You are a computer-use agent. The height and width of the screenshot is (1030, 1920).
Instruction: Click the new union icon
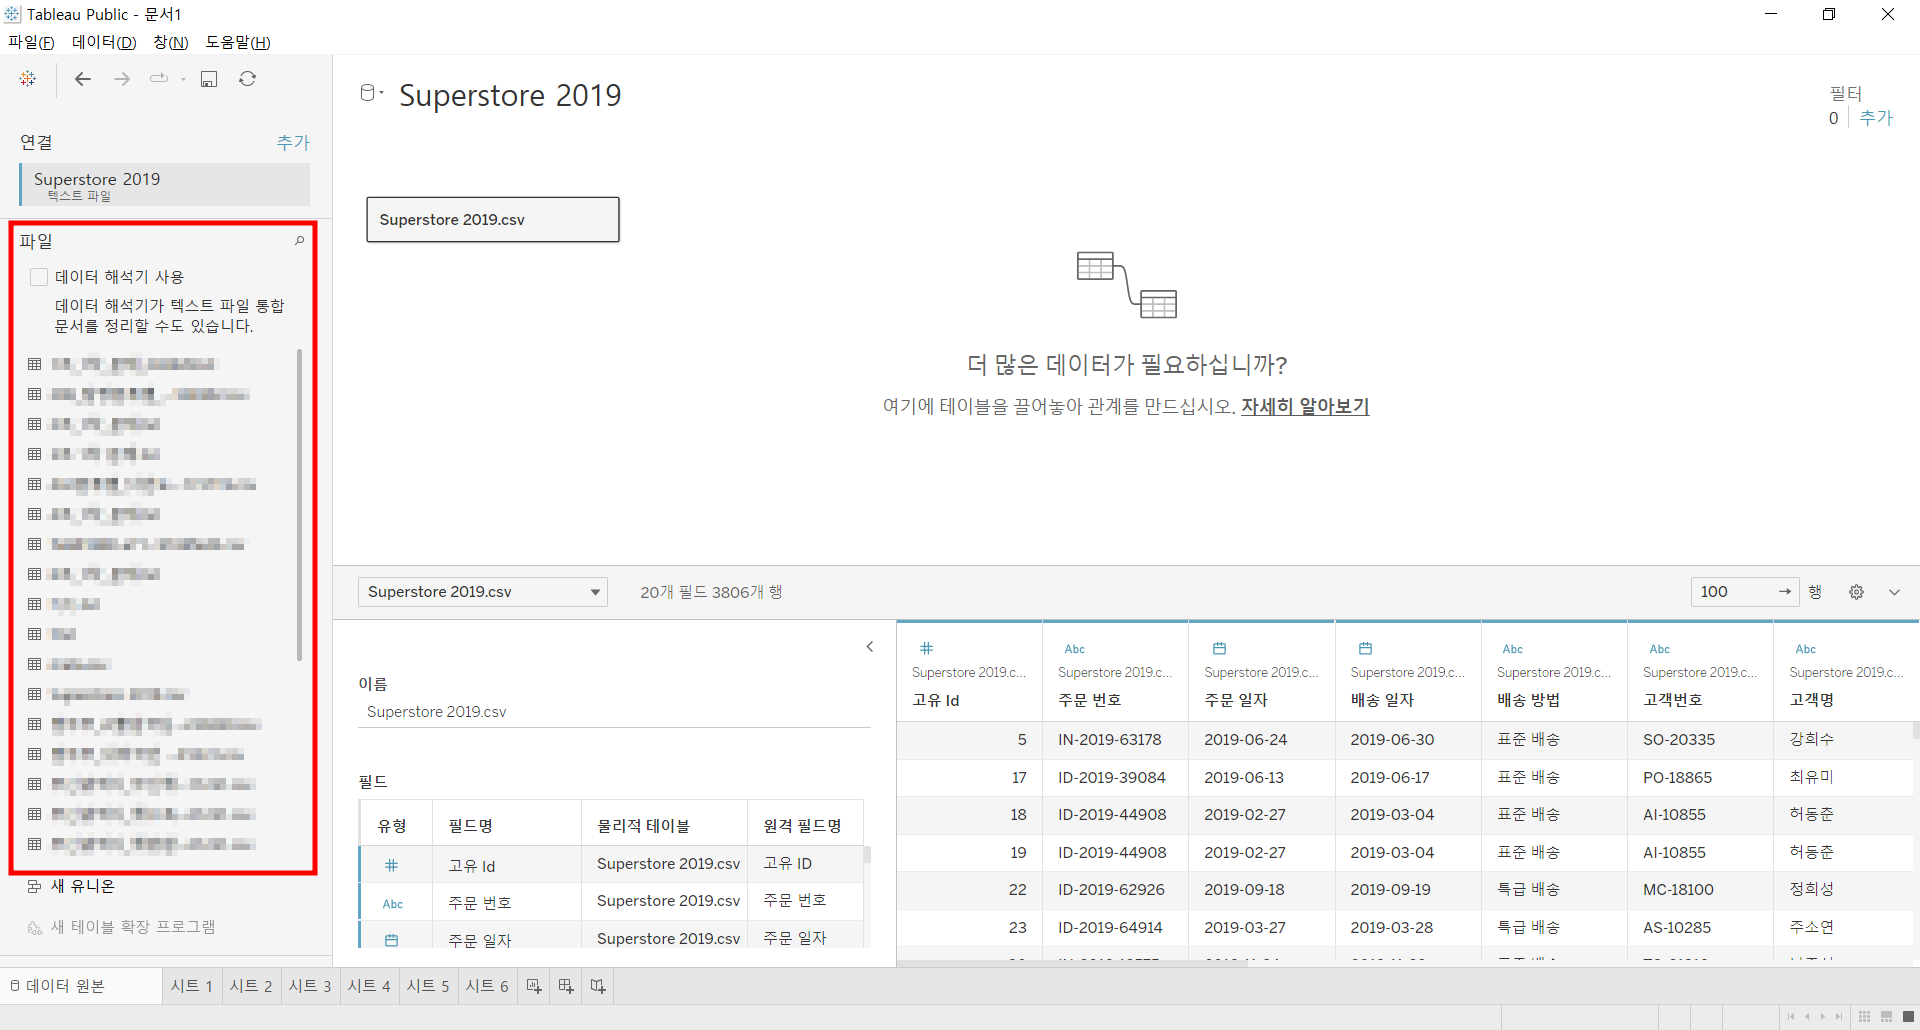[x=34, y=886]
